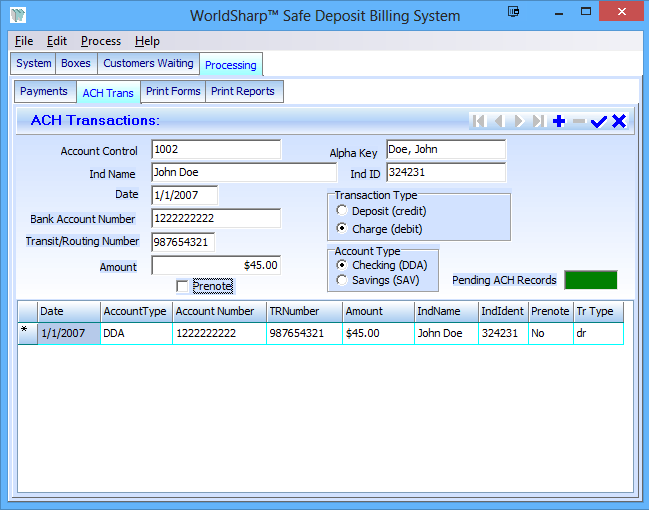Click the Bank Account Number field

coord(216,218)
